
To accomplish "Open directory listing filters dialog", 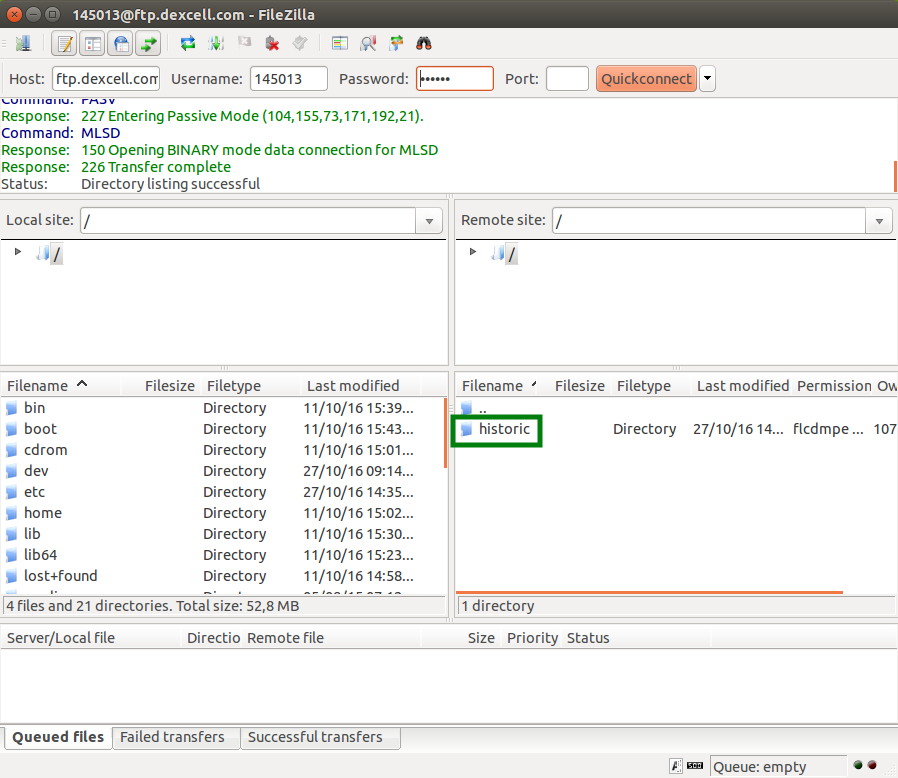I will pos(340,44).
